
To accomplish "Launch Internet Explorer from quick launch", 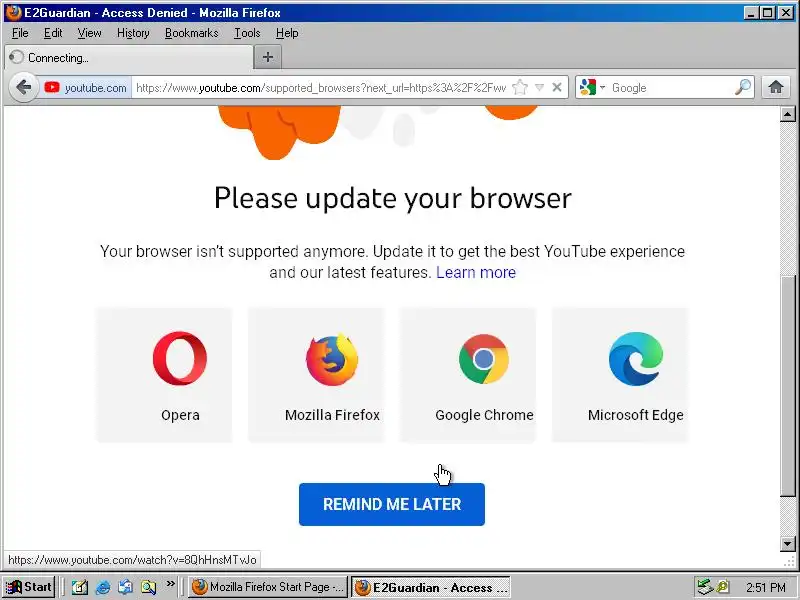I will (x=103, y=587).
